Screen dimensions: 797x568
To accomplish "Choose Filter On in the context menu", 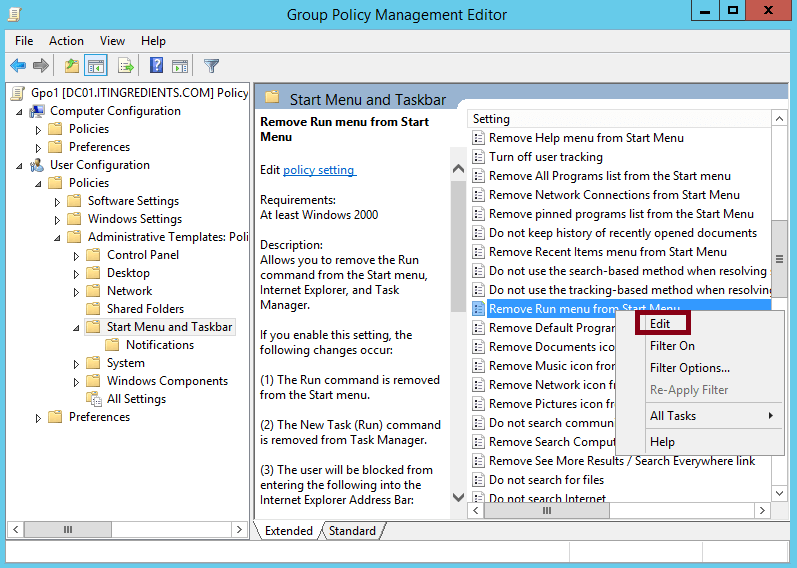I will click(672, 346).
